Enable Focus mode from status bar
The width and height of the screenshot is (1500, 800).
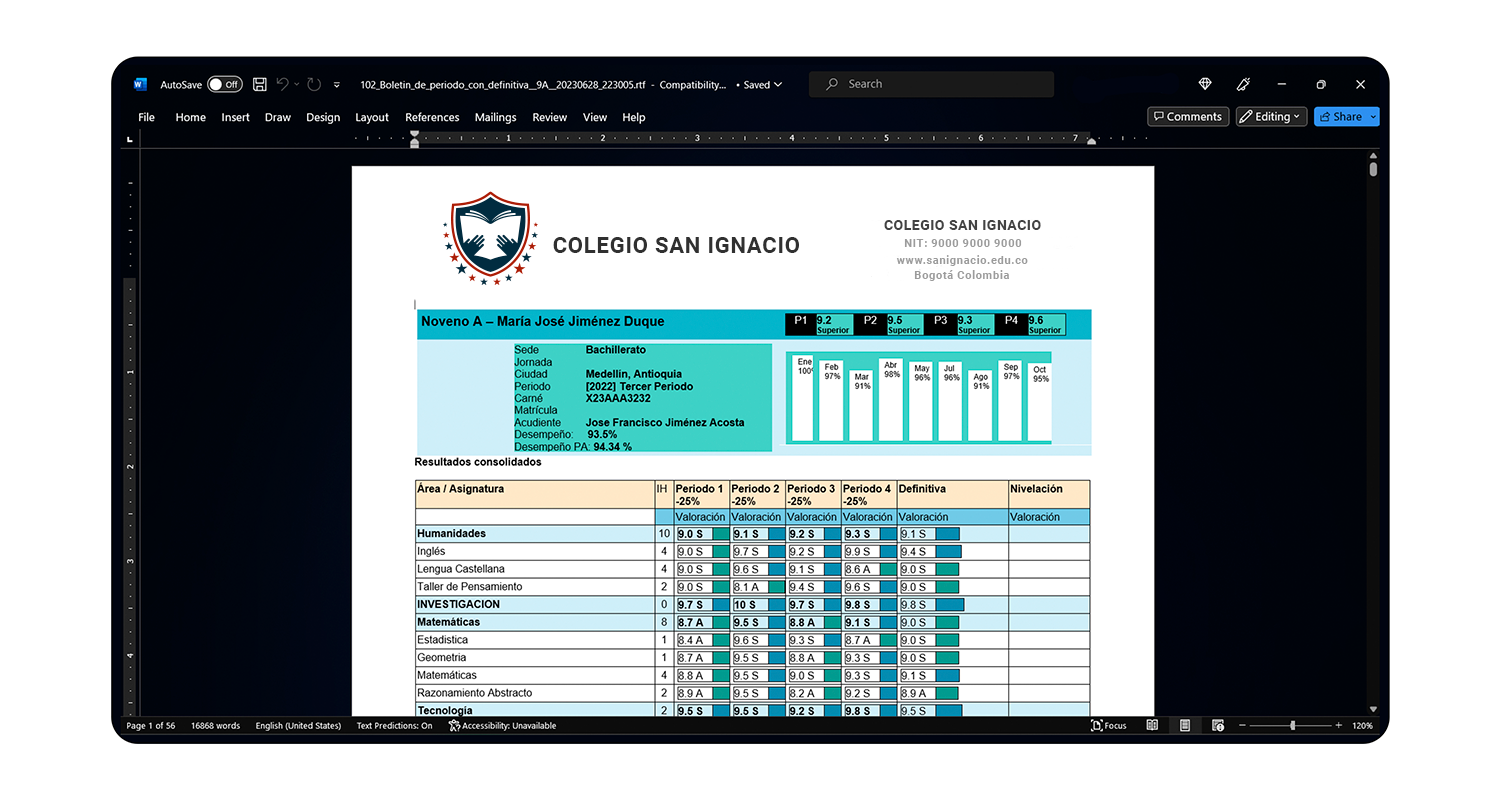click(1108, 726)
